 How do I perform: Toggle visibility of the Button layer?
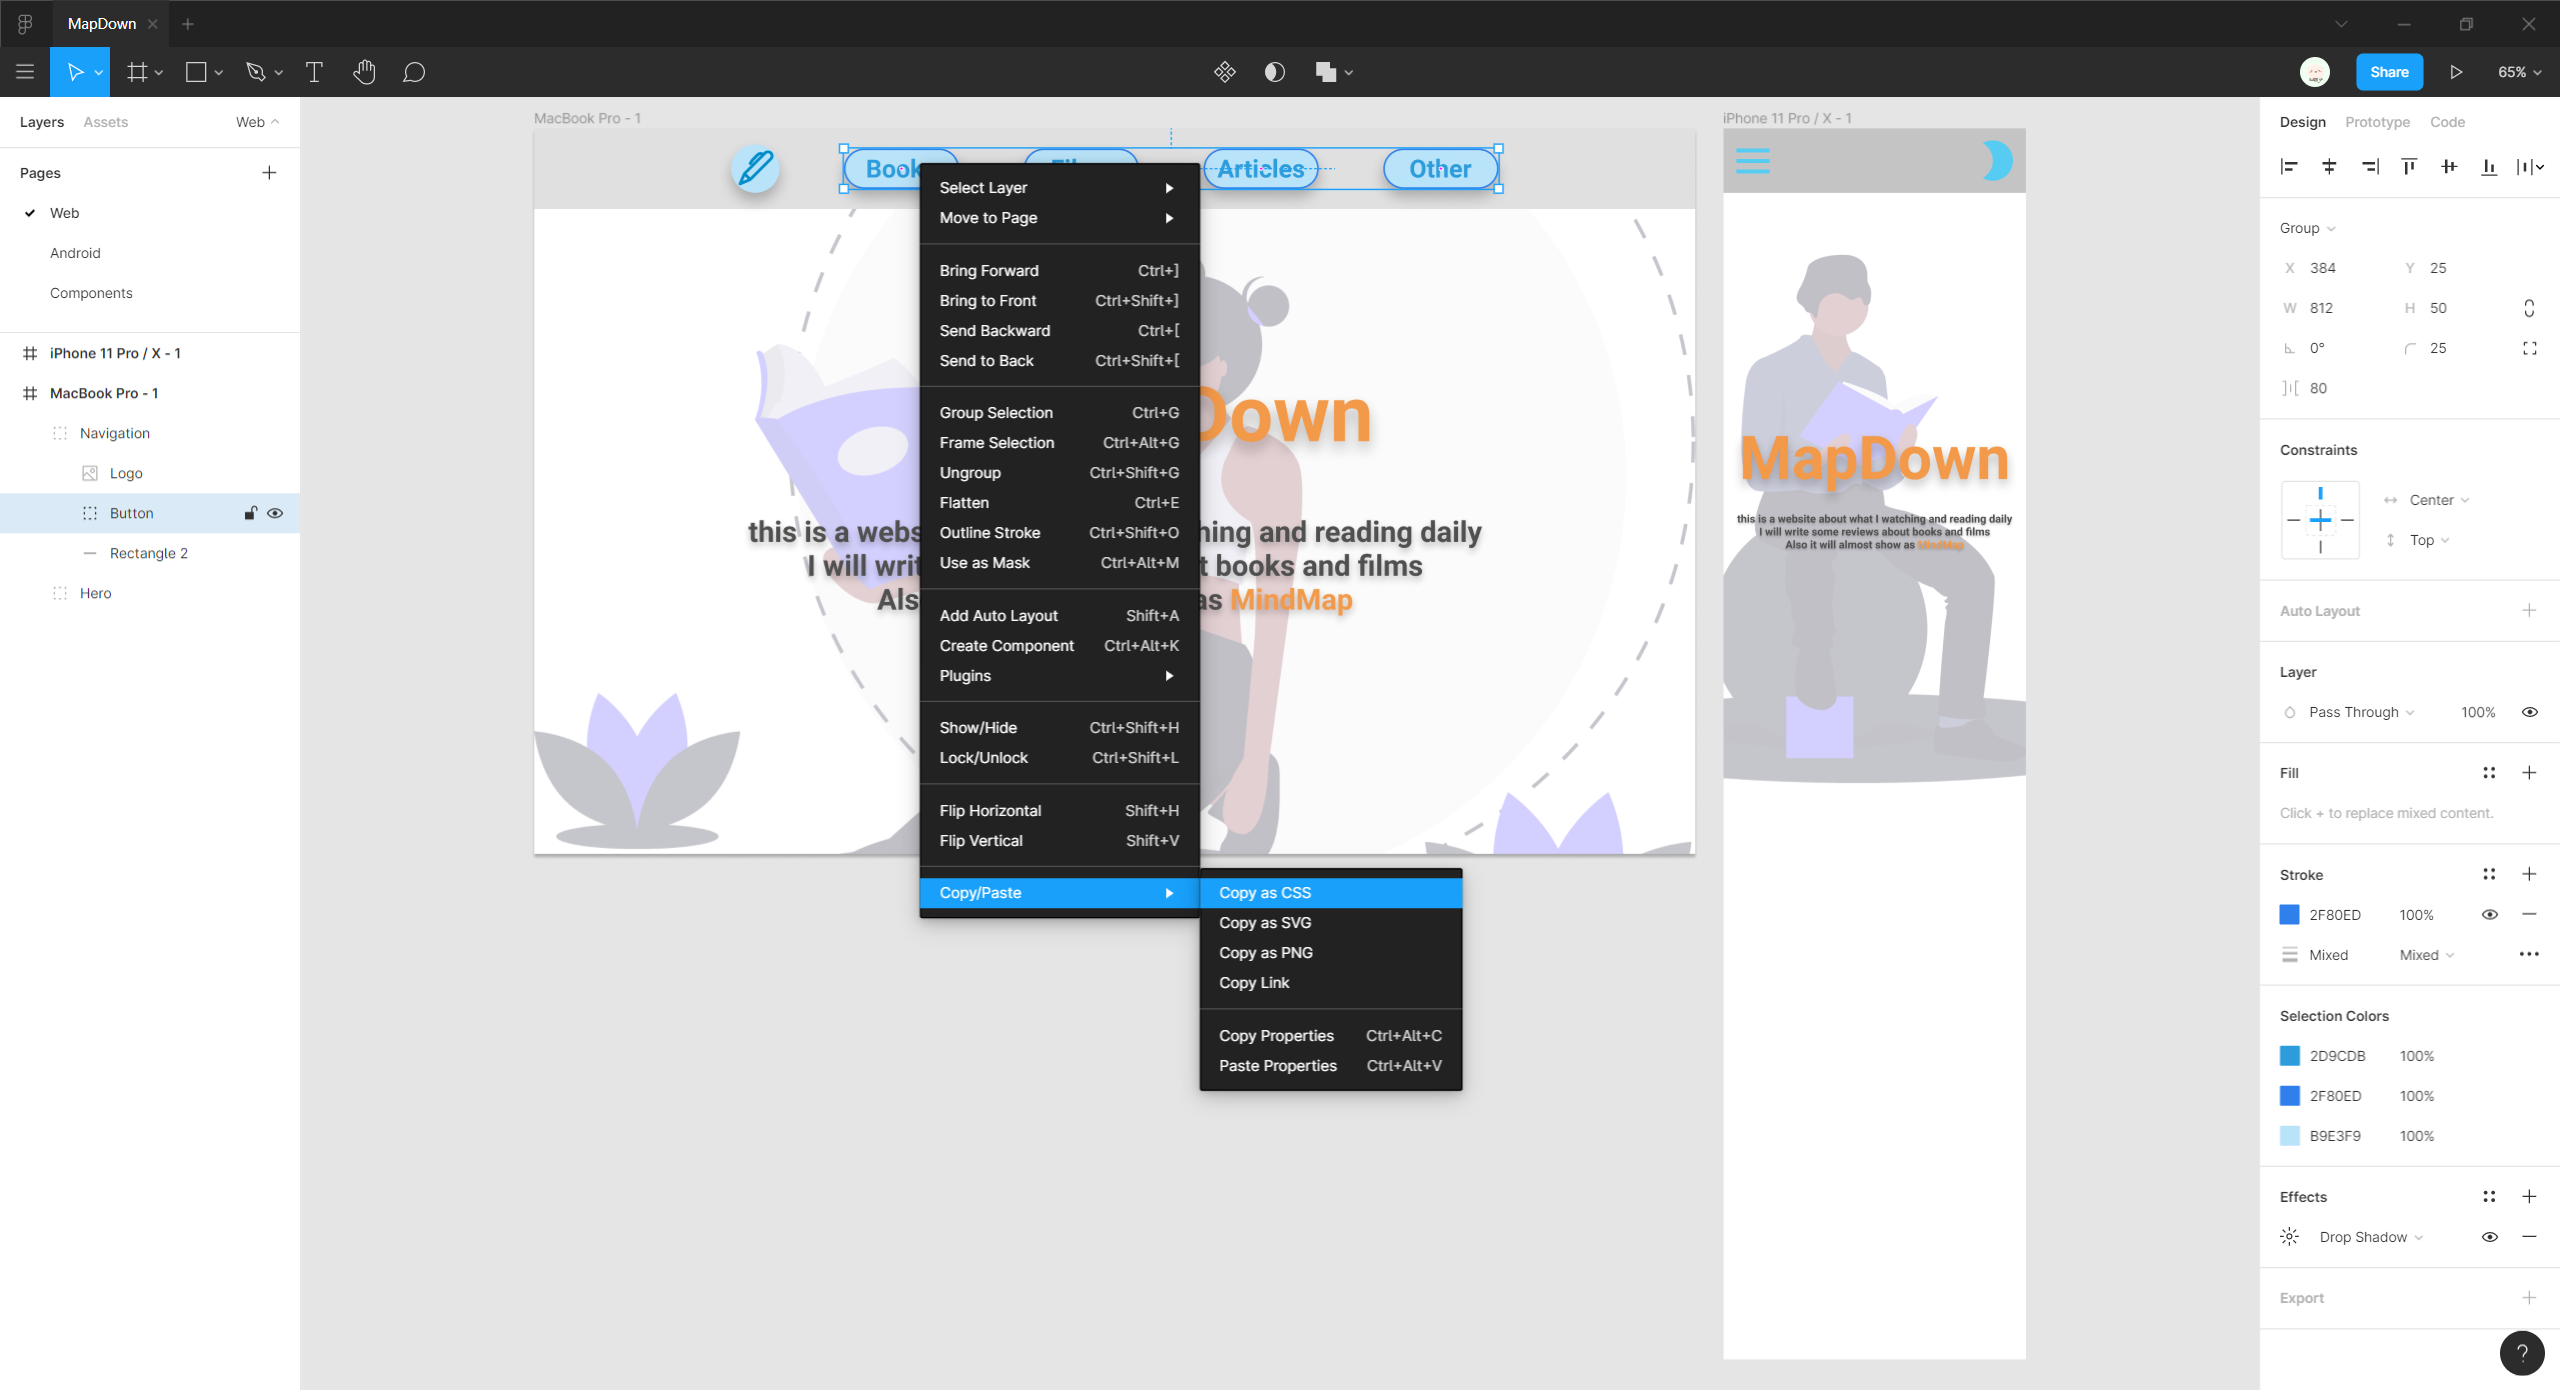275,513
